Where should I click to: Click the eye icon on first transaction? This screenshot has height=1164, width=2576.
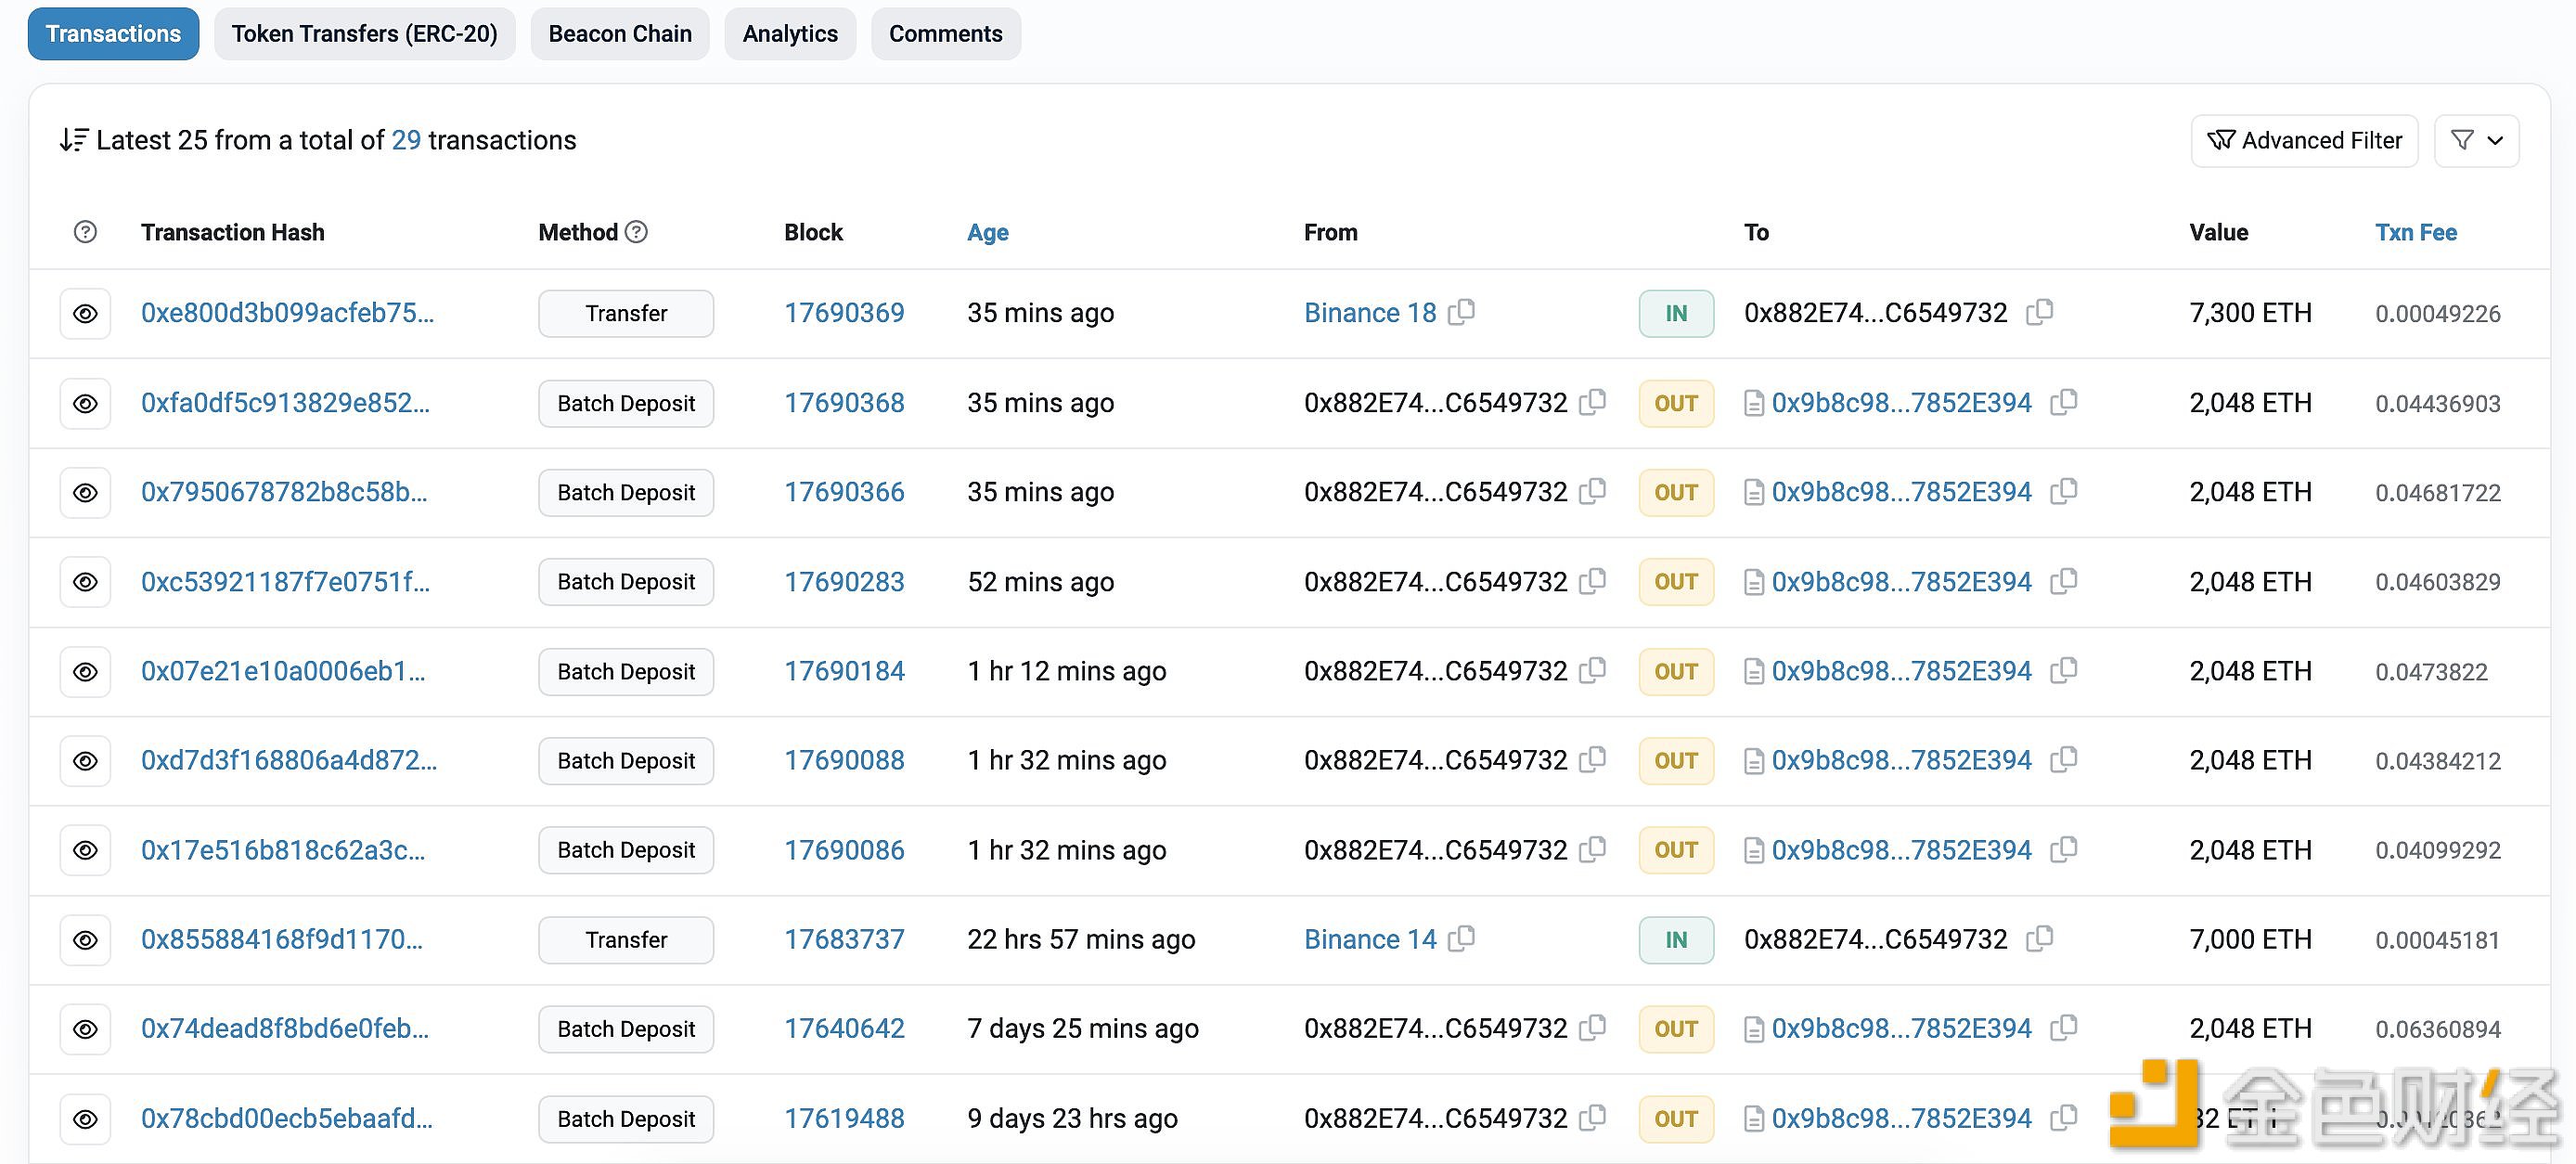pos(84,313)
